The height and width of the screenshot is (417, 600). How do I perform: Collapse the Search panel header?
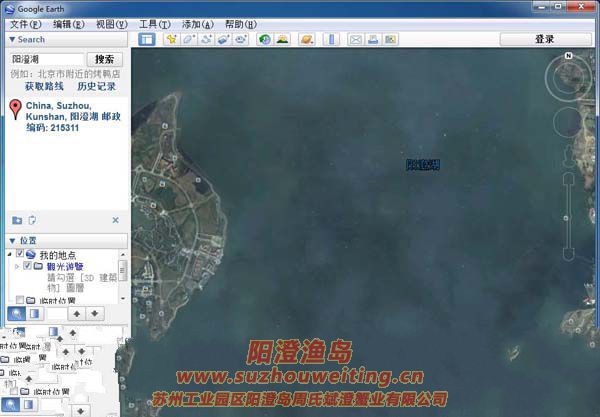click(12, 40)
